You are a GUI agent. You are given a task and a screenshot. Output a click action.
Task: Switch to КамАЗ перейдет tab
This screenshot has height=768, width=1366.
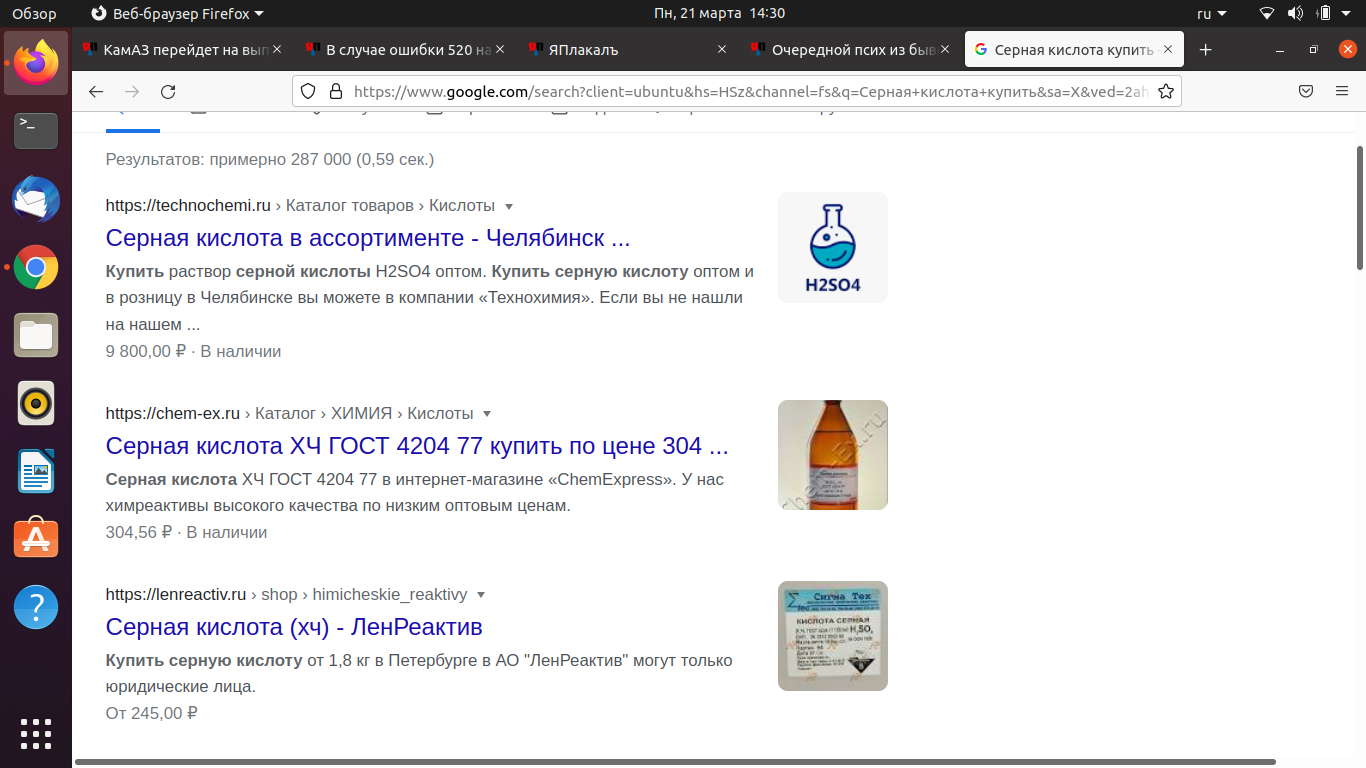182,49
